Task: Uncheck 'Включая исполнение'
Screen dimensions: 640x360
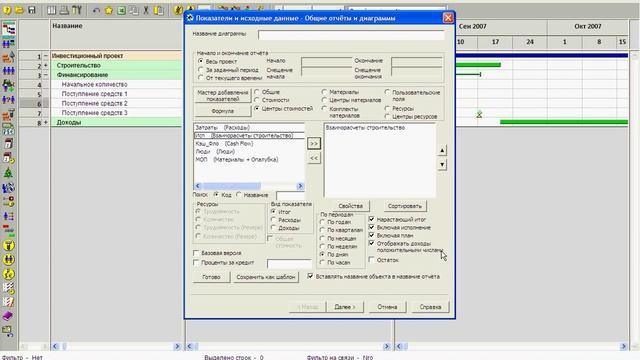Action: point(371,227)
